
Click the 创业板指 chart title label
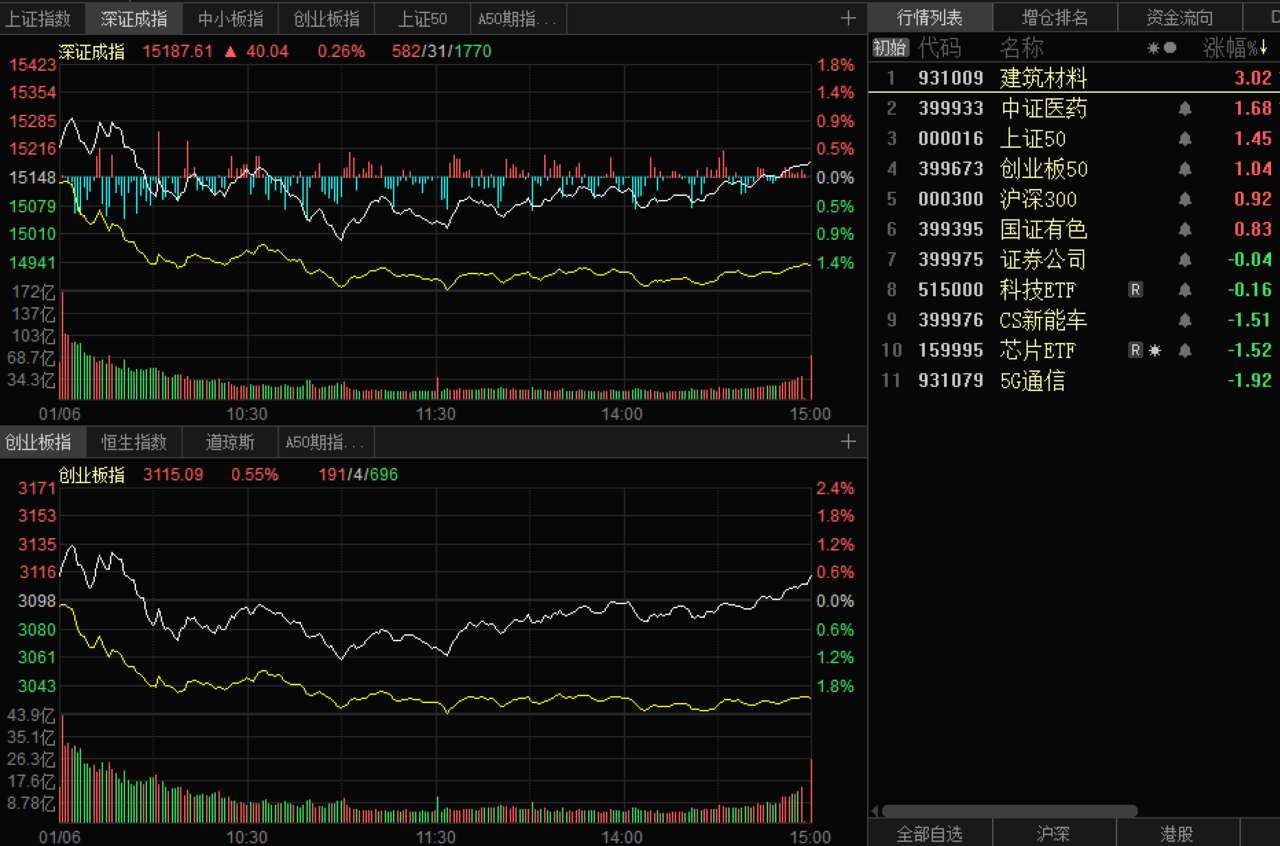coord(91,474)
